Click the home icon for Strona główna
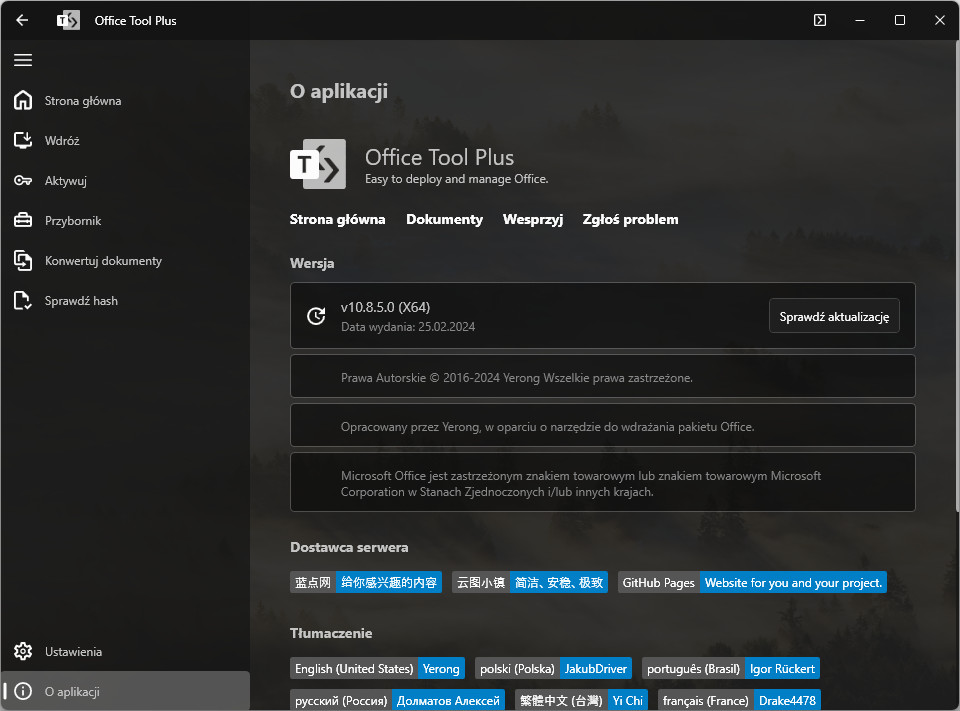The height and width of the screenshot is (711, 960). [x=23, y=100]
